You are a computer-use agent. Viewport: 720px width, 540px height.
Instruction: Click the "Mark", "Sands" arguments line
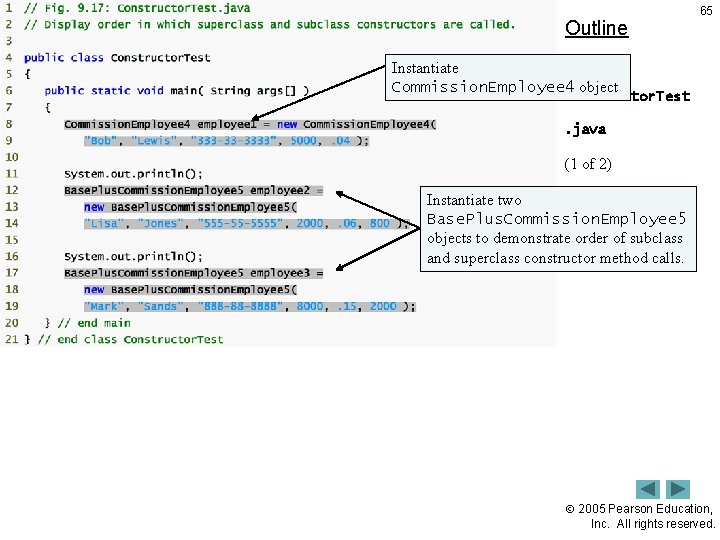[x=250, y=306]
